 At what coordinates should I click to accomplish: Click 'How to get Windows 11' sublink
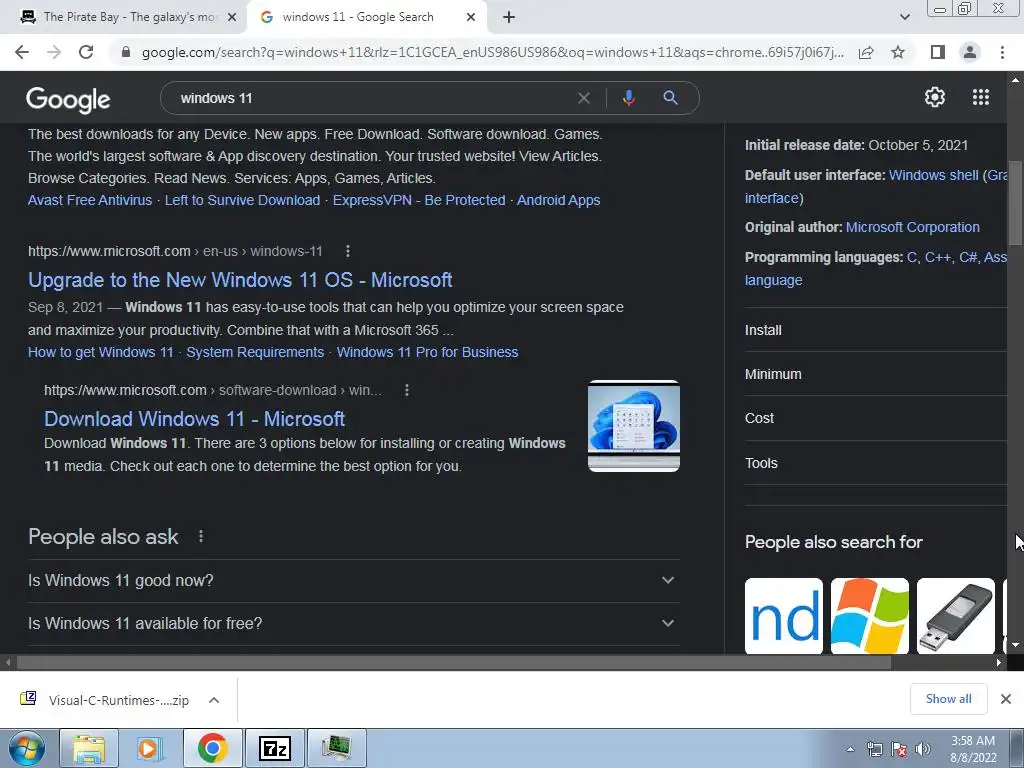pyautogui.click(x=101, y=352)
